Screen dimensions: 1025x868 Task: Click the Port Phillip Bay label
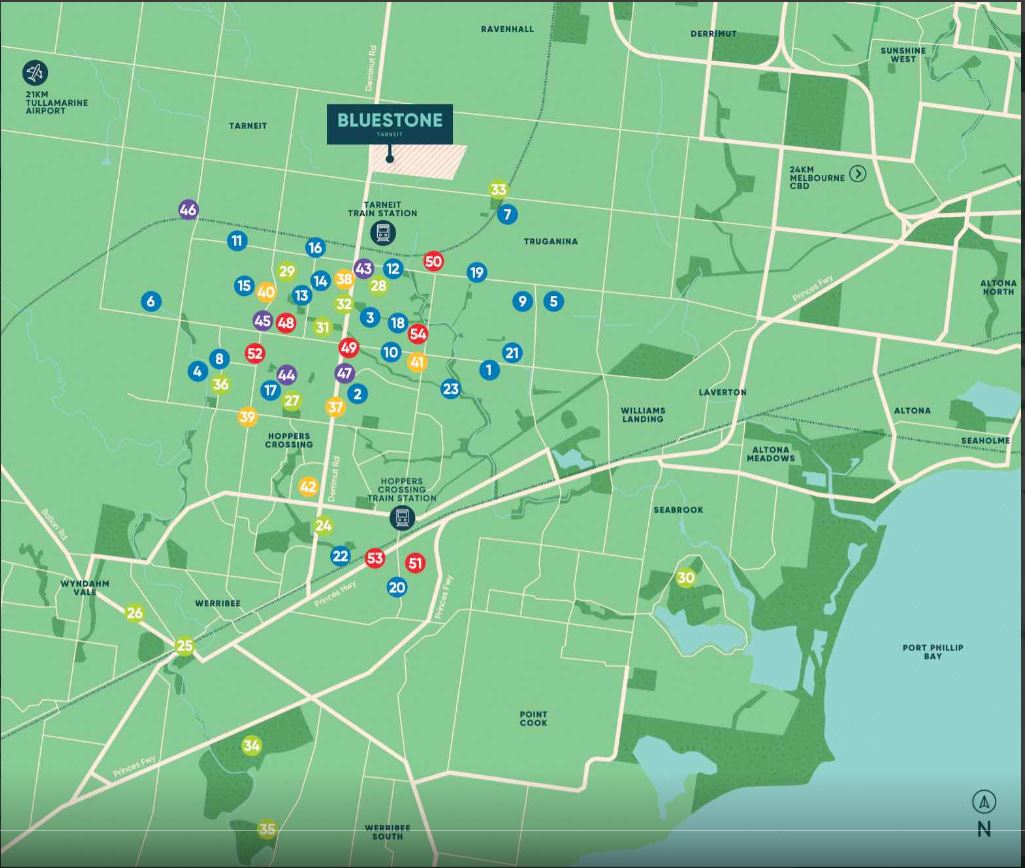tap(933, 652)
